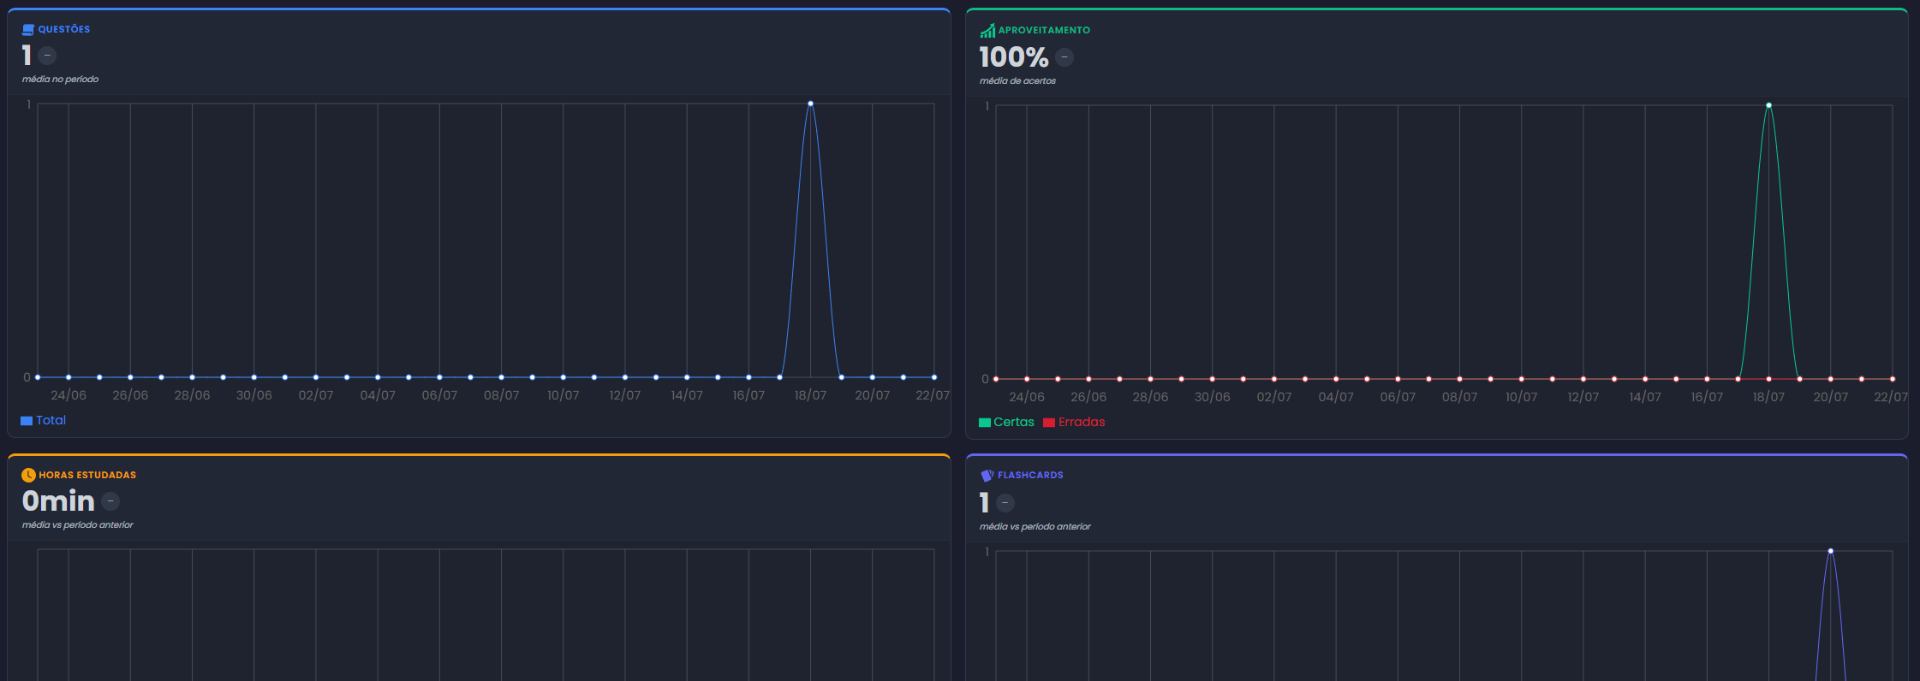The image size is (1920, 681).
Task: Click the 10/07 date label in Aproveitamento chart
Action: (1521, 398)
